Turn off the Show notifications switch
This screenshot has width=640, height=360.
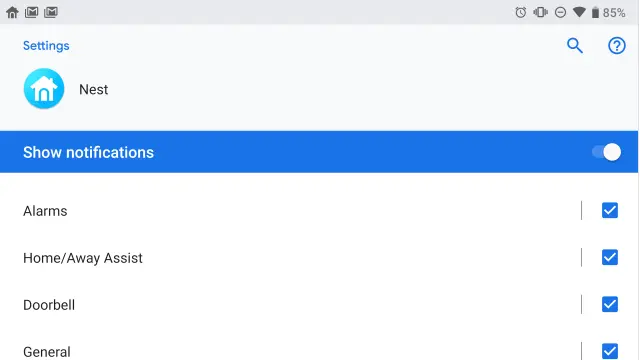pos(607,152)
